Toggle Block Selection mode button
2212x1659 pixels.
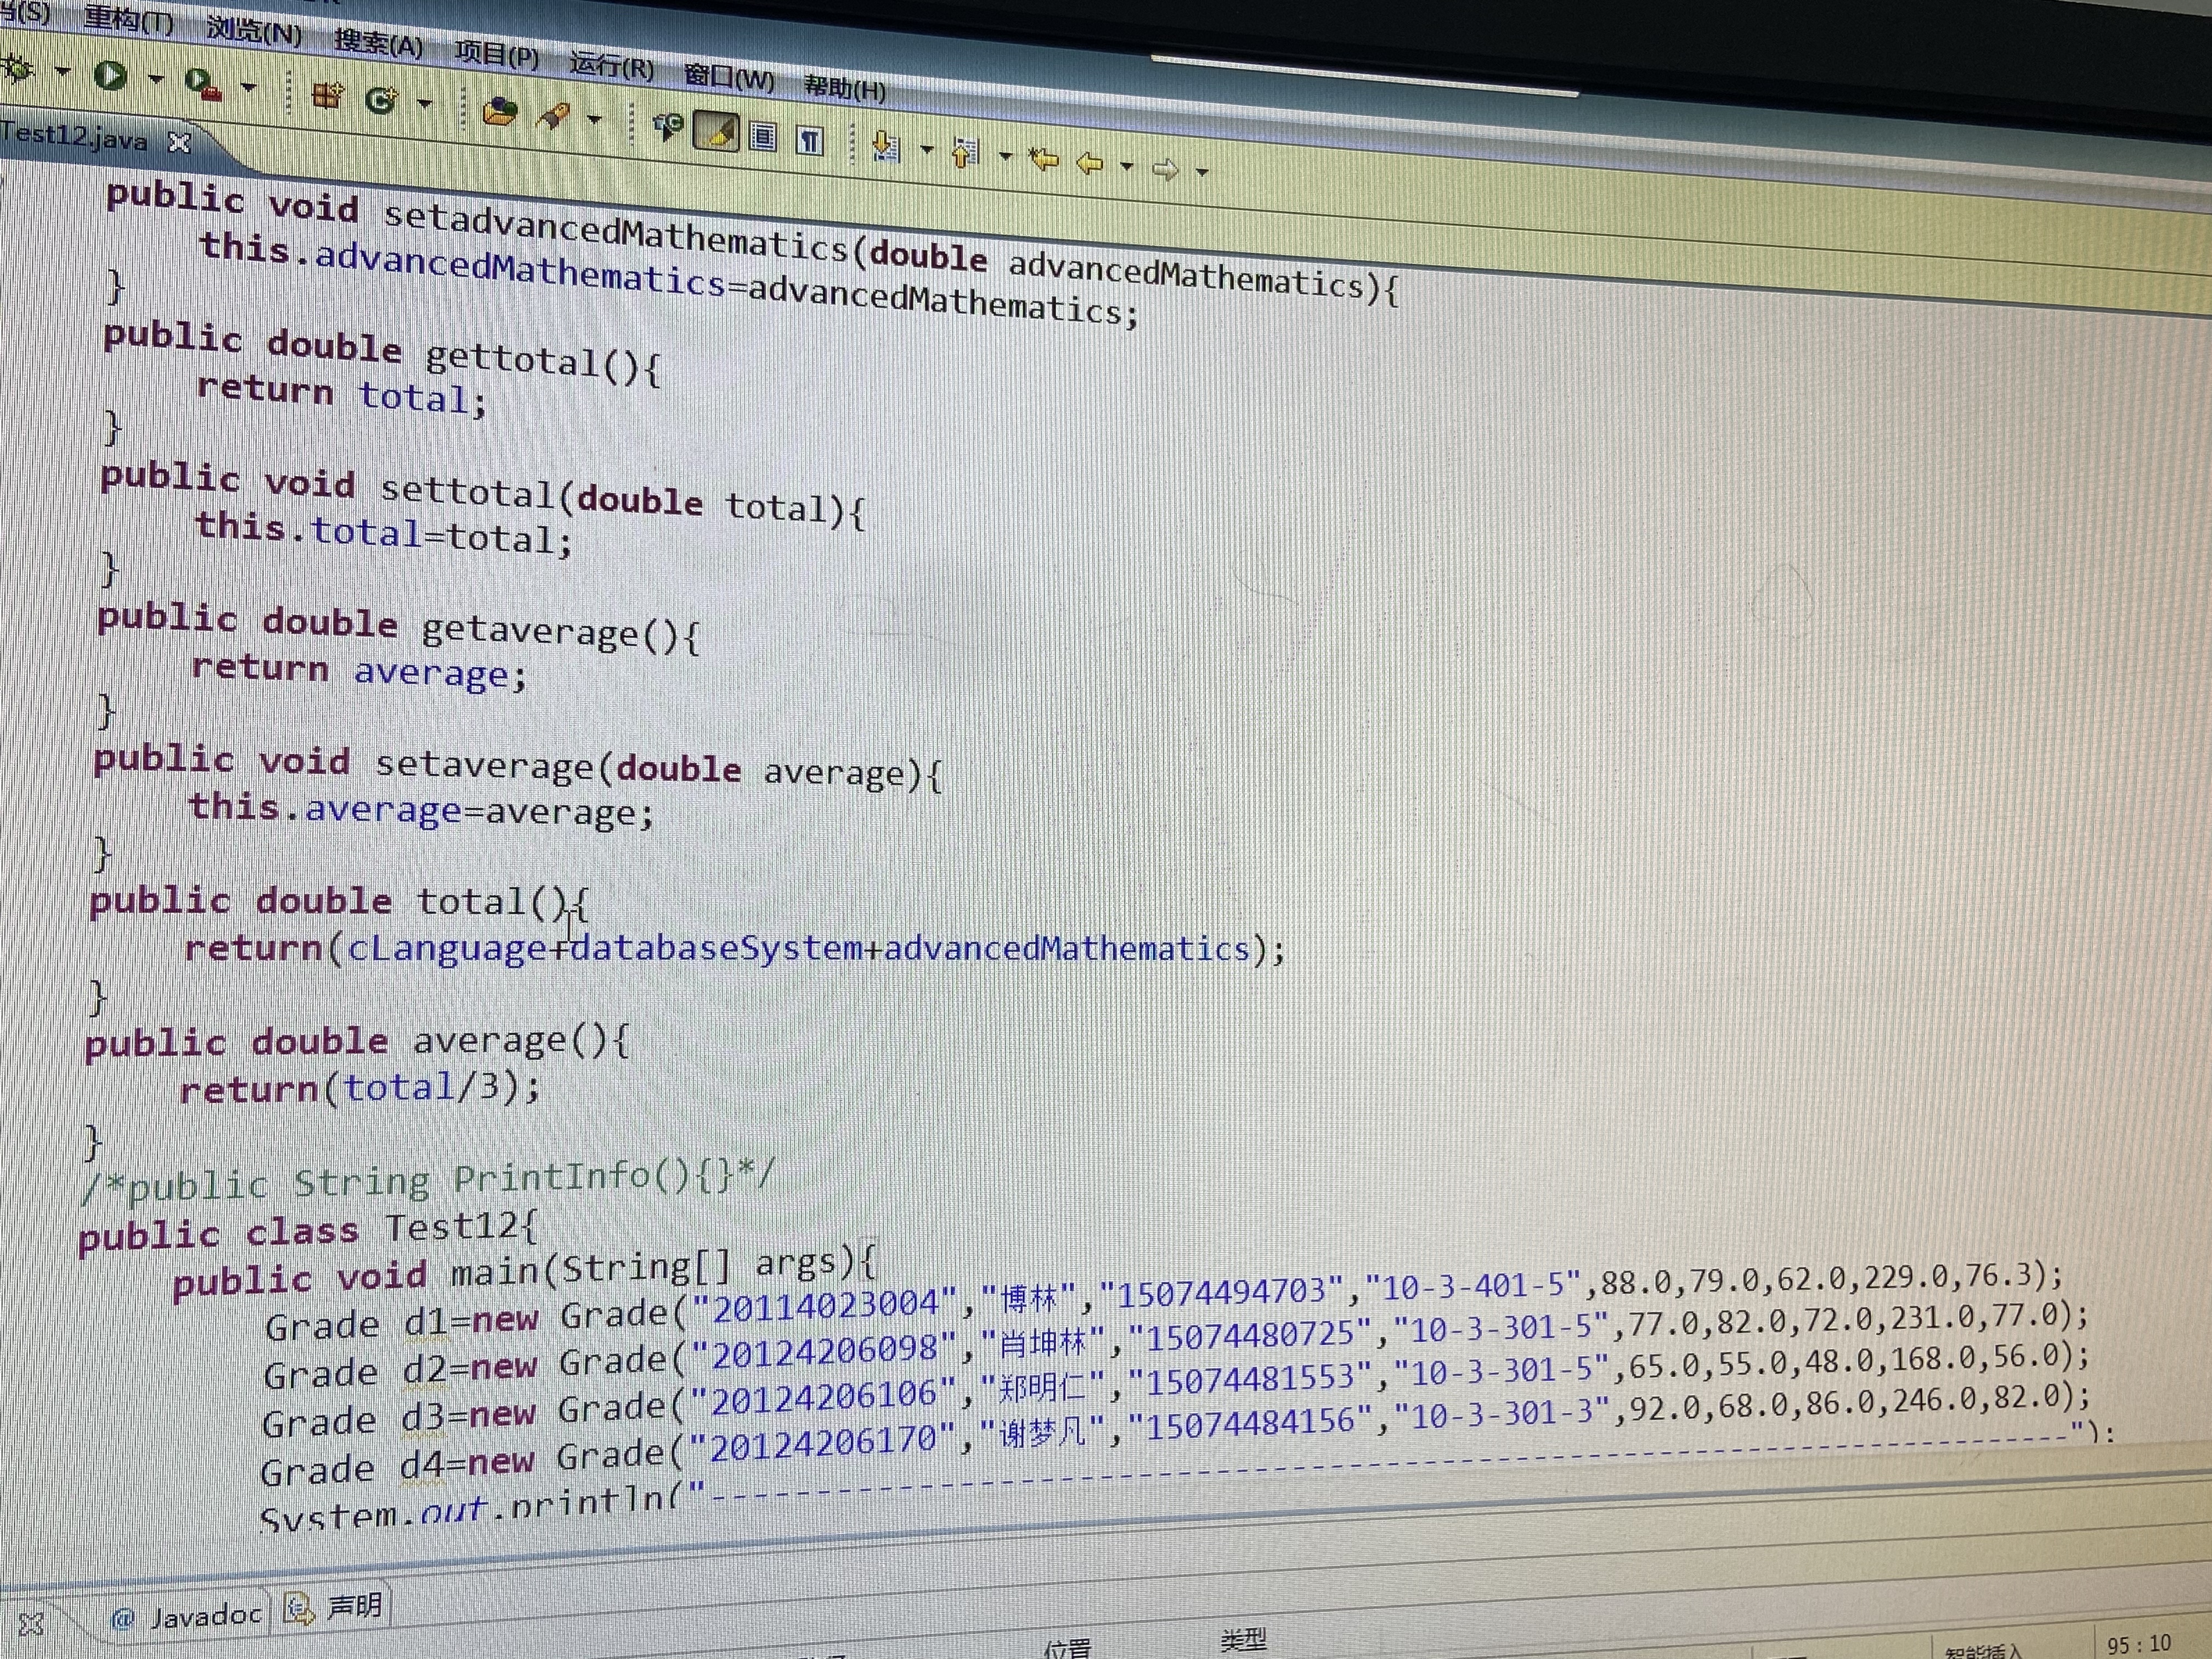tap(763, 136)
